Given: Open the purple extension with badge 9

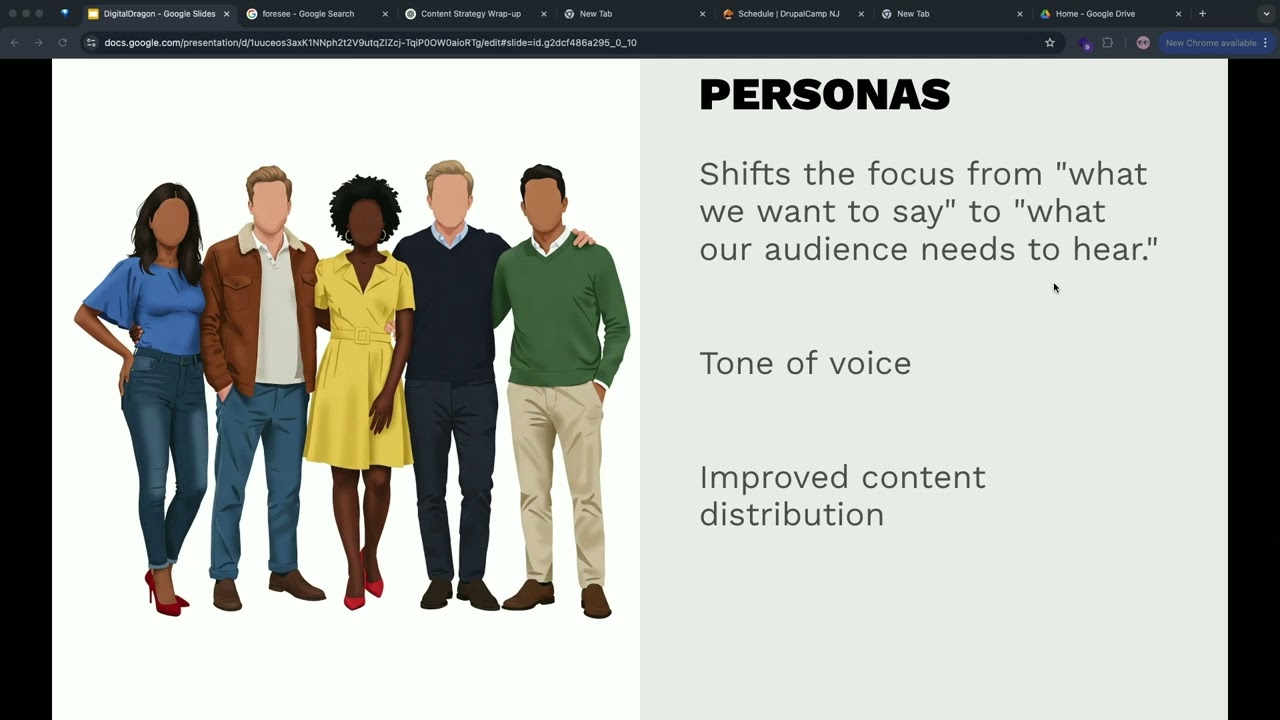Looking at the screenshot, I should tap(1084, 43).
